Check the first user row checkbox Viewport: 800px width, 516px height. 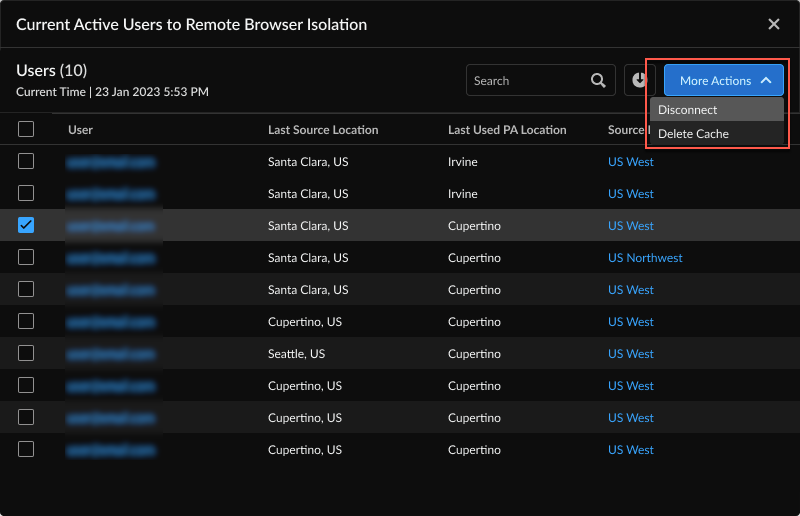(26, 161)
